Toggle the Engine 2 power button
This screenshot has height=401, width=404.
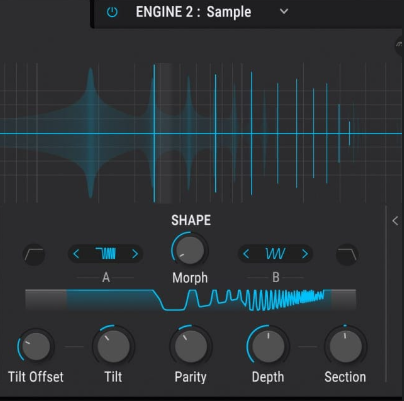click(112, 12)
